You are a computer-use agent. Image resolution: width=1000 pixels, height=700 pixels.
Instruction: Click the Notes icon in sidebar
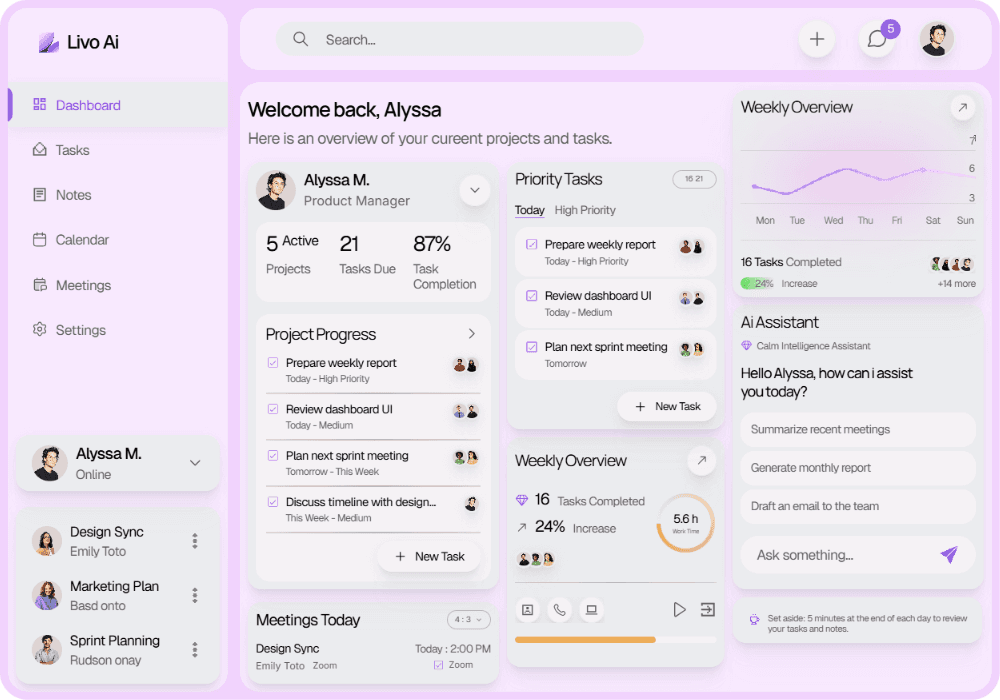[x=40, y=194]
